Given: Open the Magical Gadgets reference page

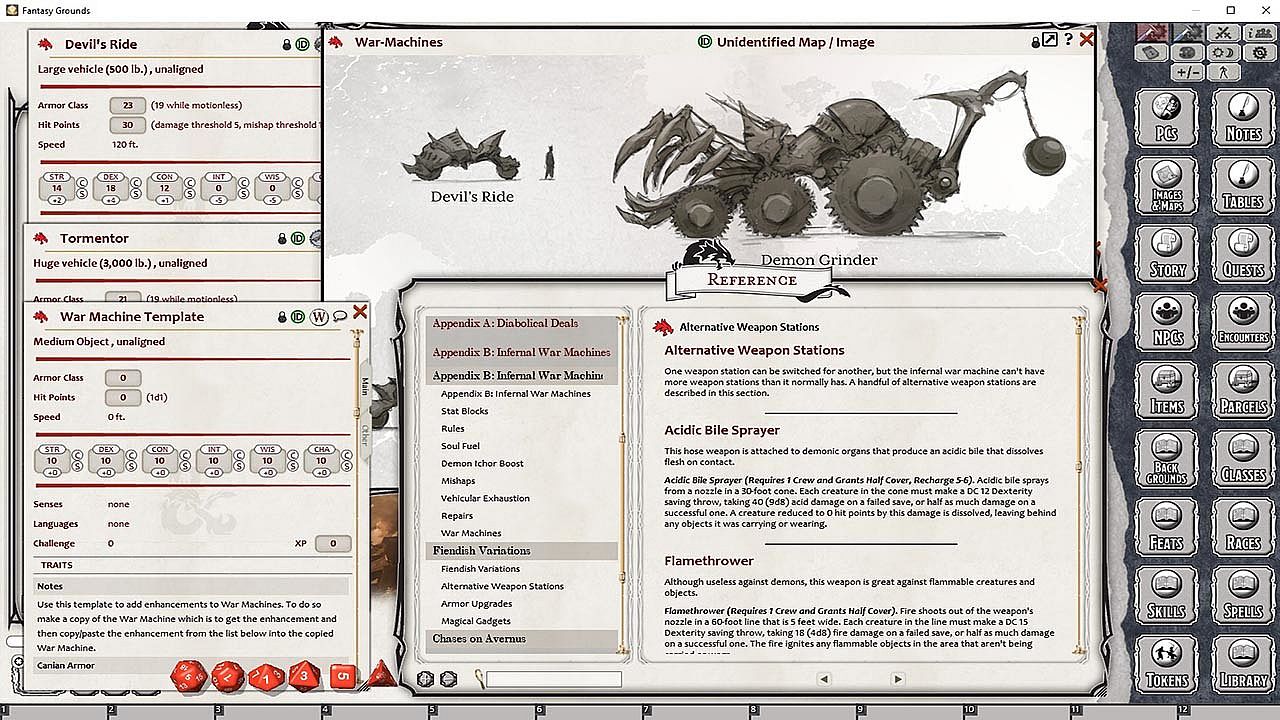Looking at the screenshot, I should (x=477, y=621).
